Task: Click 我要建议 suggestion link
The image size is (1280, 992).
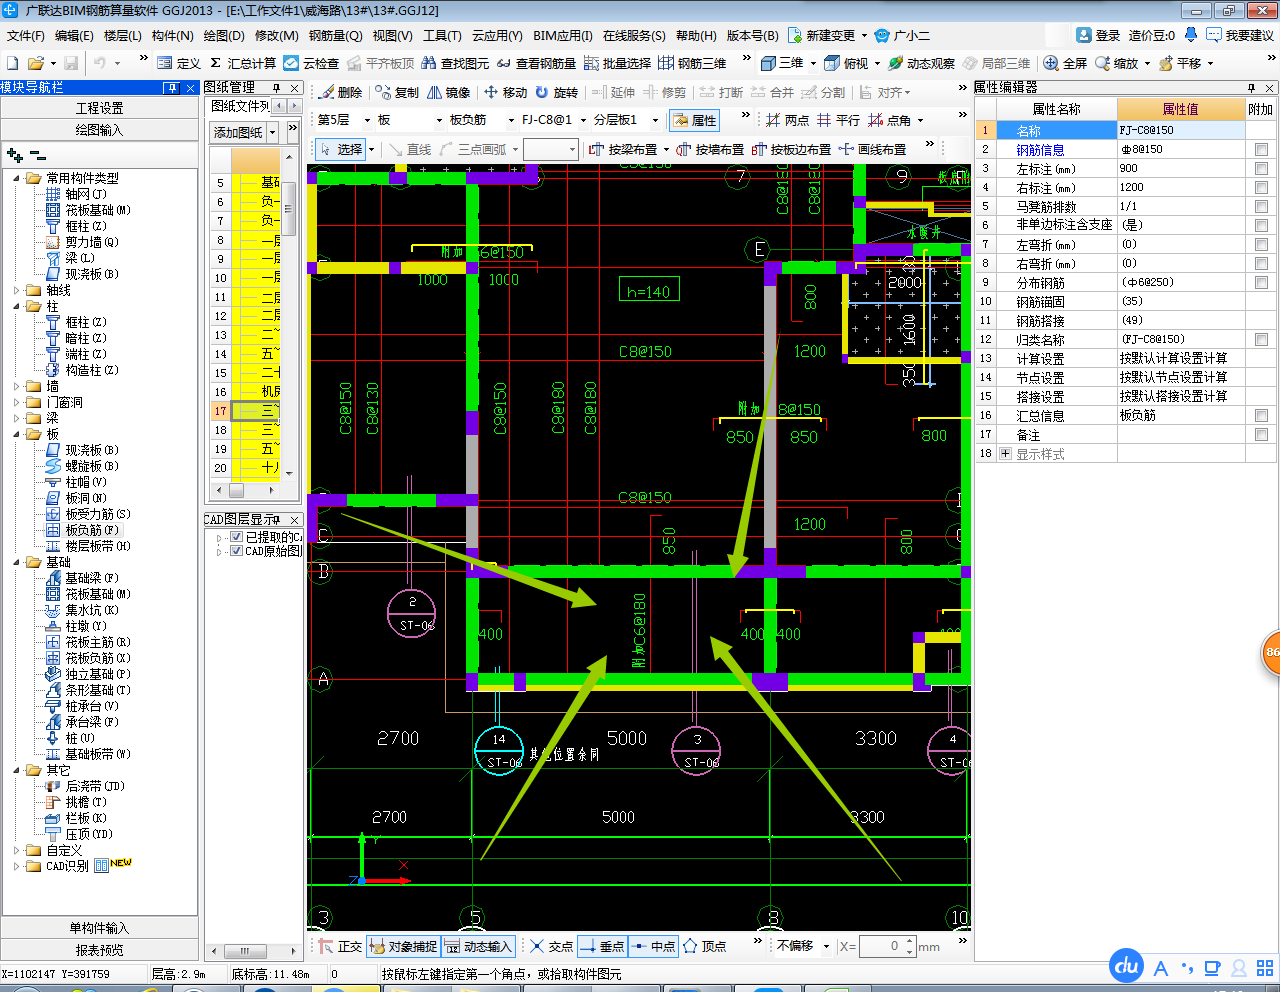Action: pyautogui.click(x=1240, y=35)
